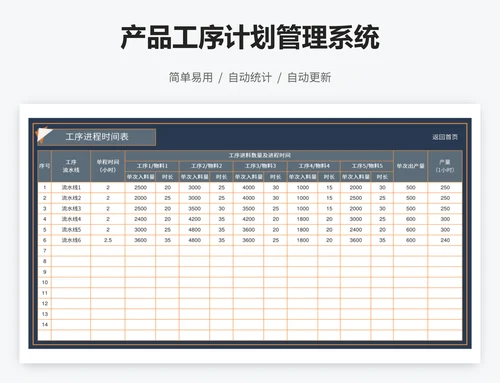Click the 产量(1小时) column header
500x383 pixels.
coord(445,166)
